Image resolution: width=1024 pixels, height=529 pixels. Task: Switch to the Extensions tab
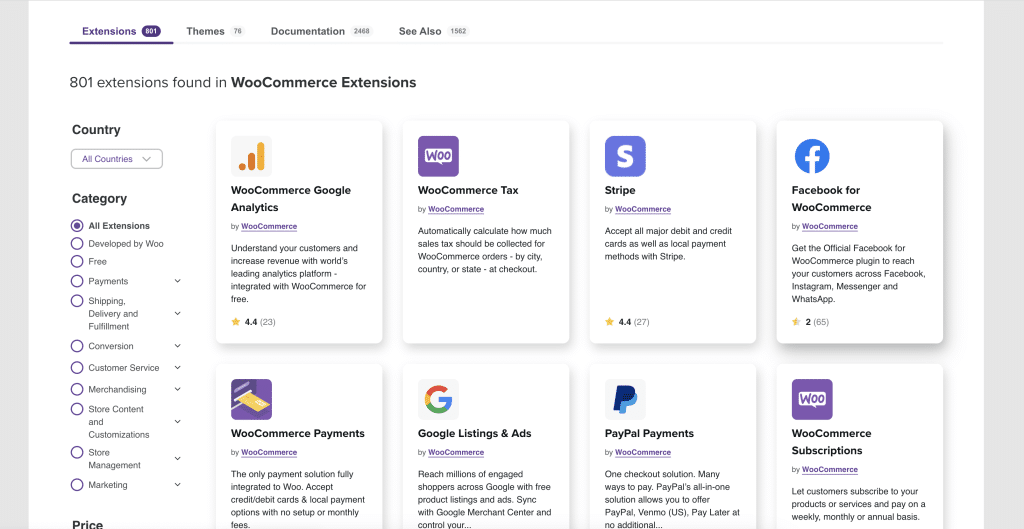click(121, 31)
